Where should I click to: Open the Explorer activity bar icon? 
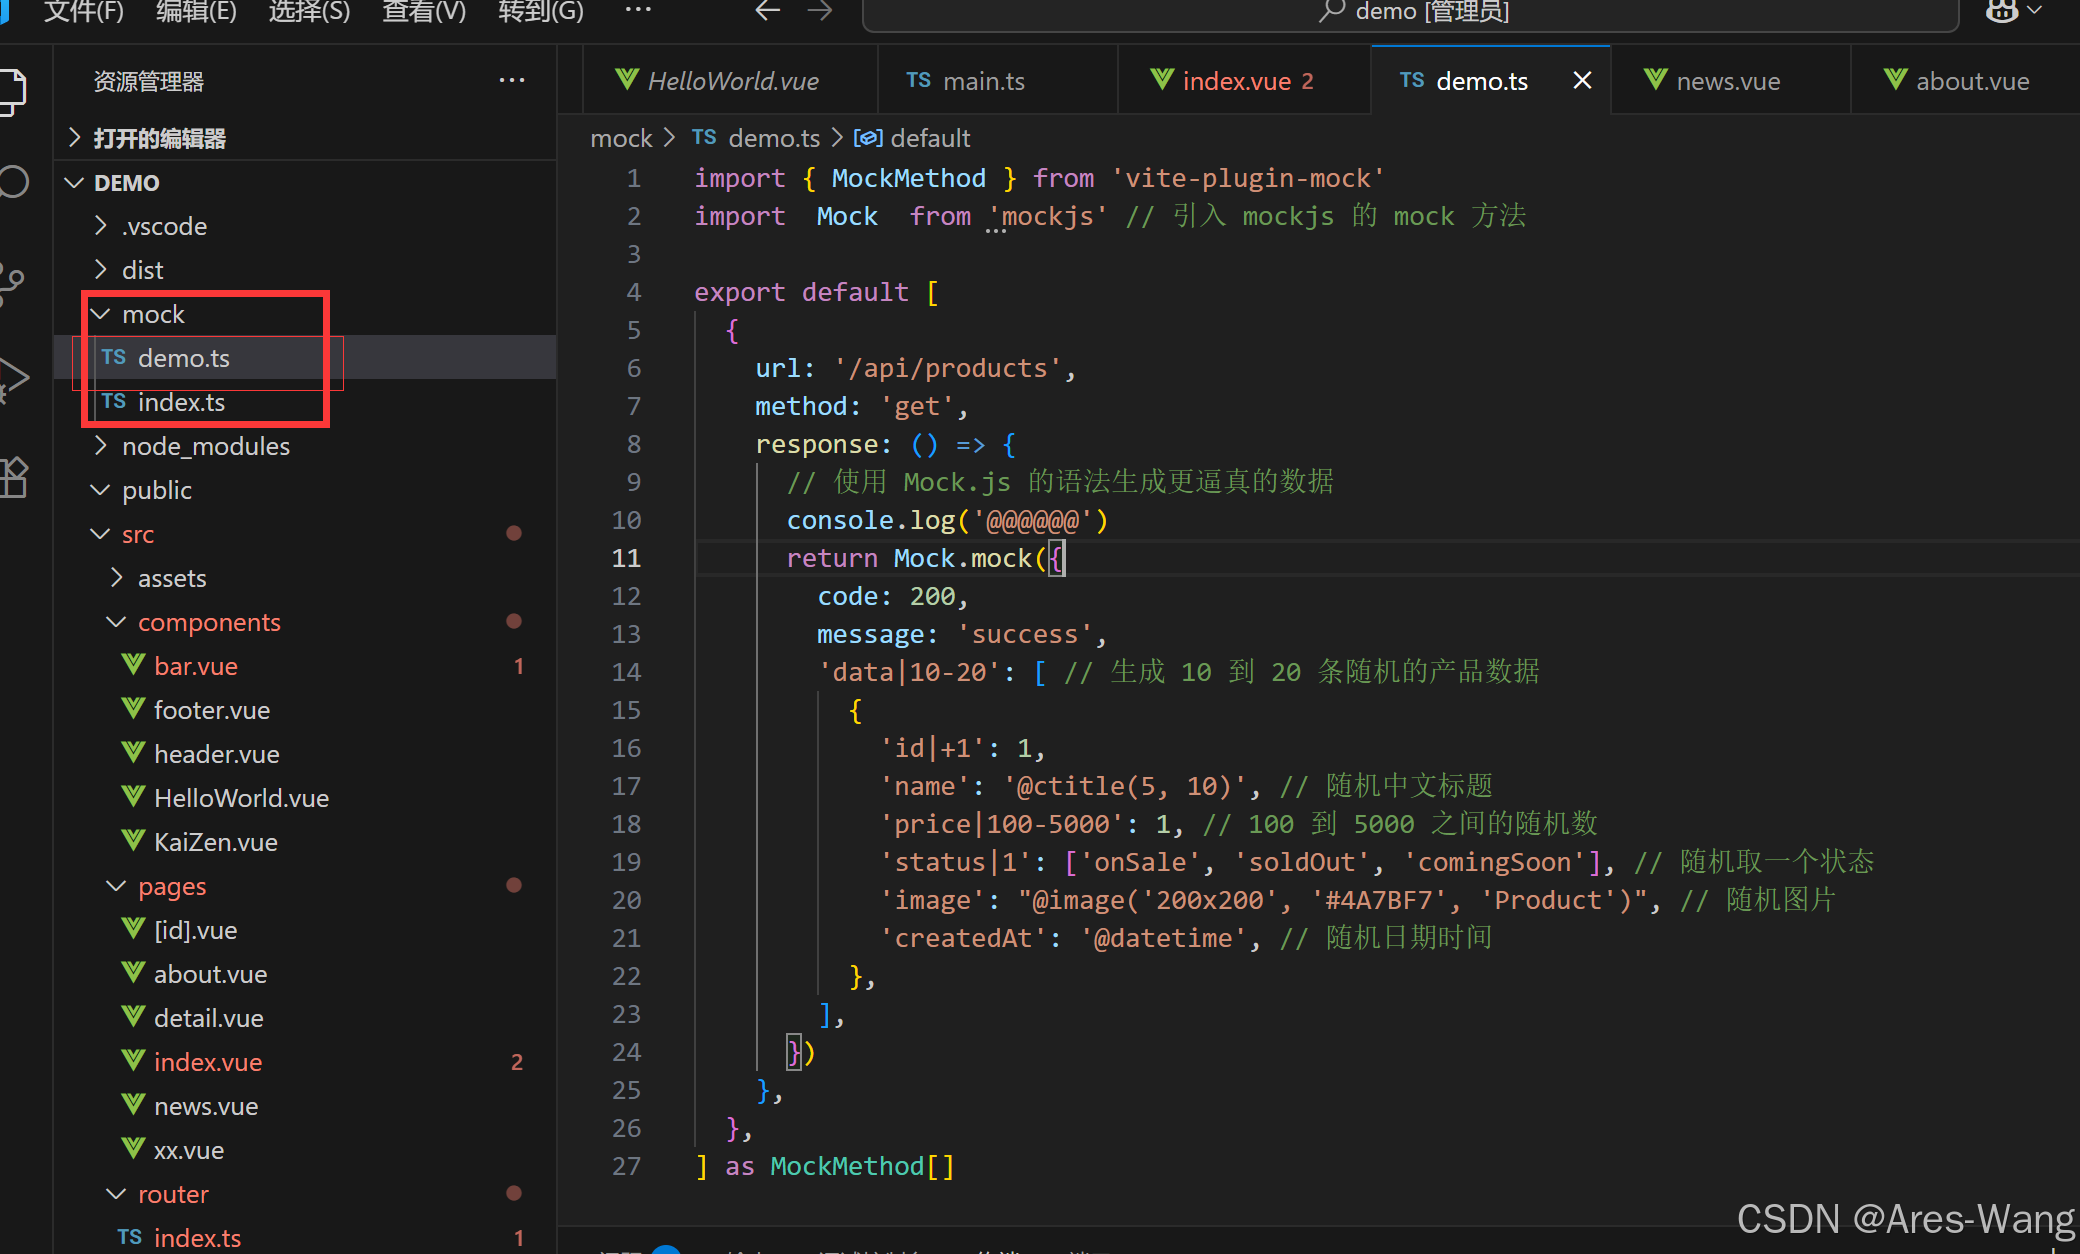click(10, 92)
